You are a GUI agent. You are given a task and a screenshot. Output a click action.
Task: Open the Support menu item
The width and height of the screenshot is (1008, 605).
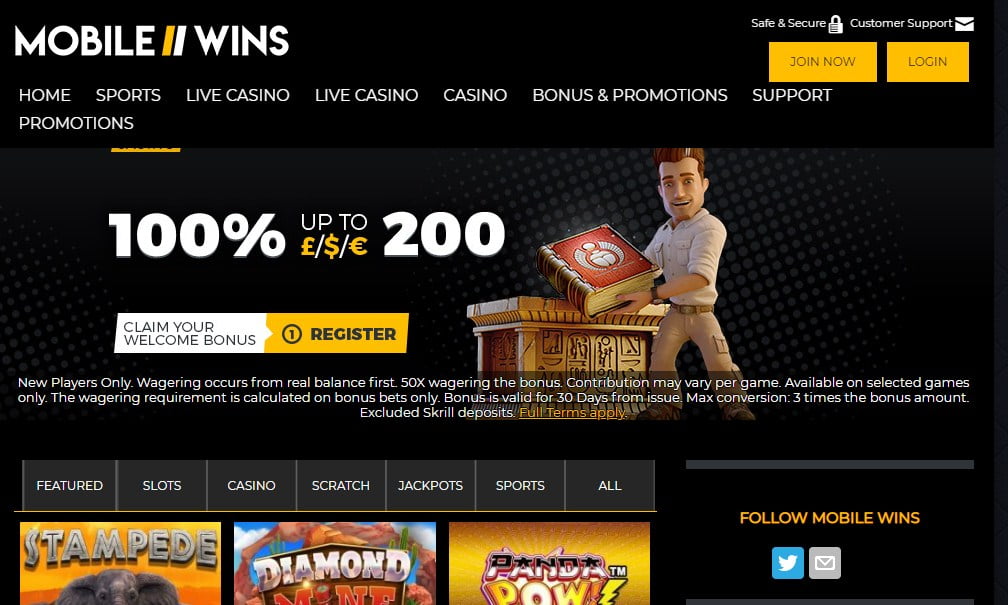click(x=791, y=95)
